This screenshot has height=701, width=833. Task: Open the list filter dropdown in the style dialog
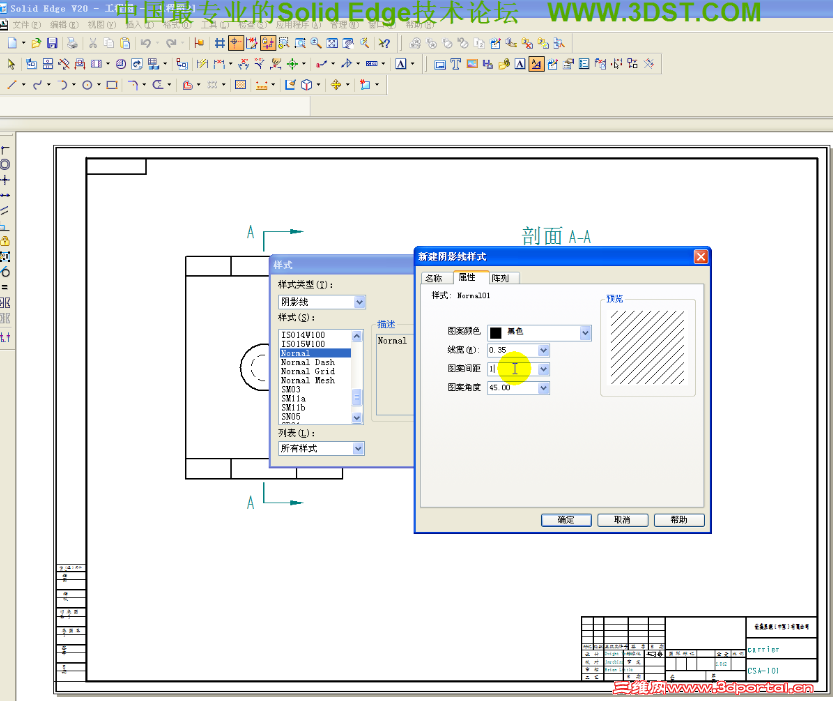[x=359, y=448]
